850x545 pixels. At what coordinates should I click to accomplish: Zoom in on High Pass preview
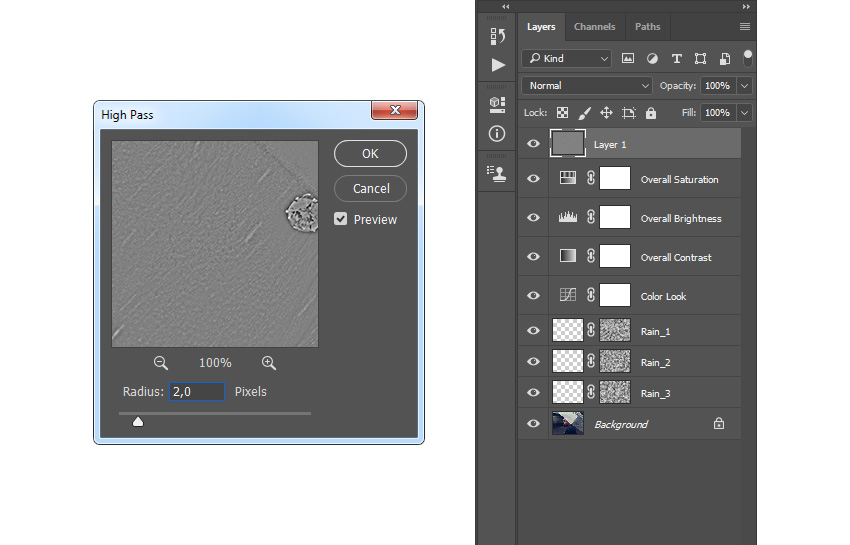click(269, 363)
